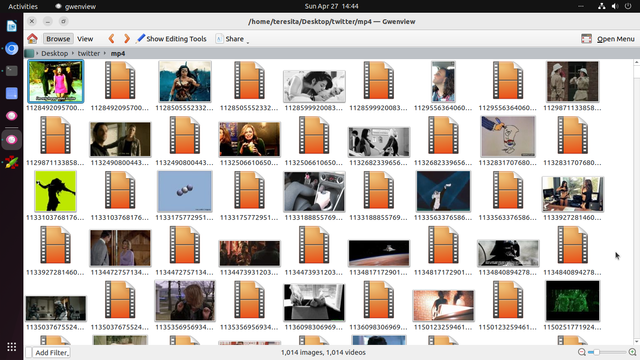Click the zoom out magnifier icon
This screenshot has height=360, width=640.
pyautogui.click(x=582, y=352)
